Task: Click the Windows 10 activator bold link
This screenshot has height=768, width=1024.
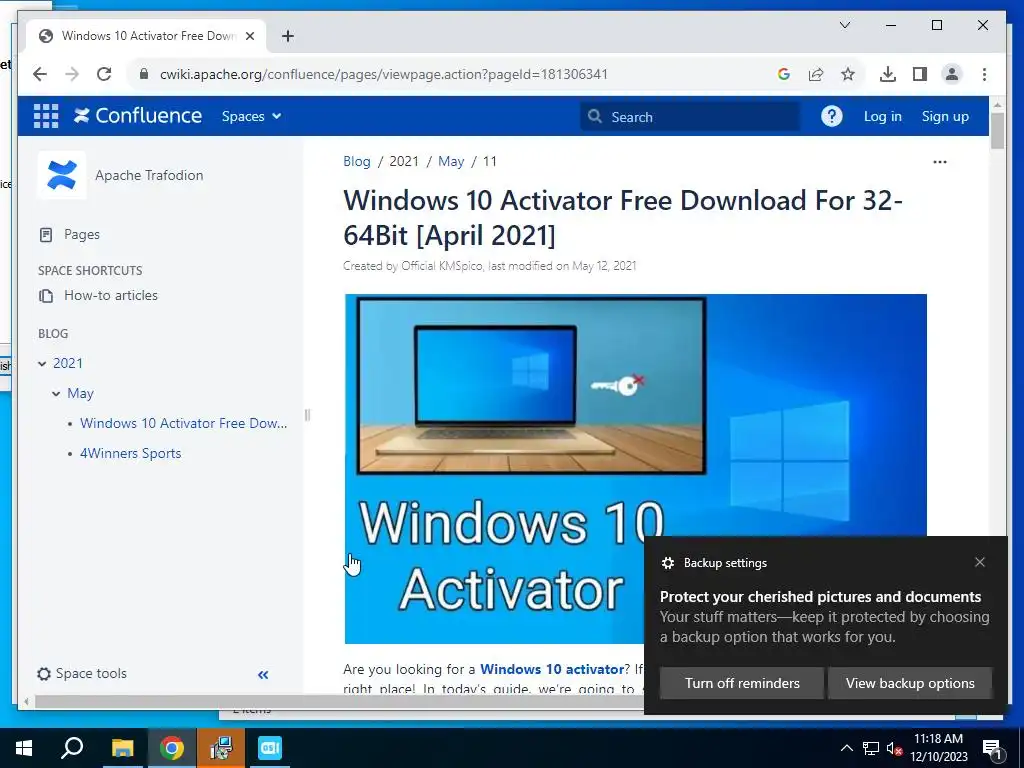Action: click(552, 669)
